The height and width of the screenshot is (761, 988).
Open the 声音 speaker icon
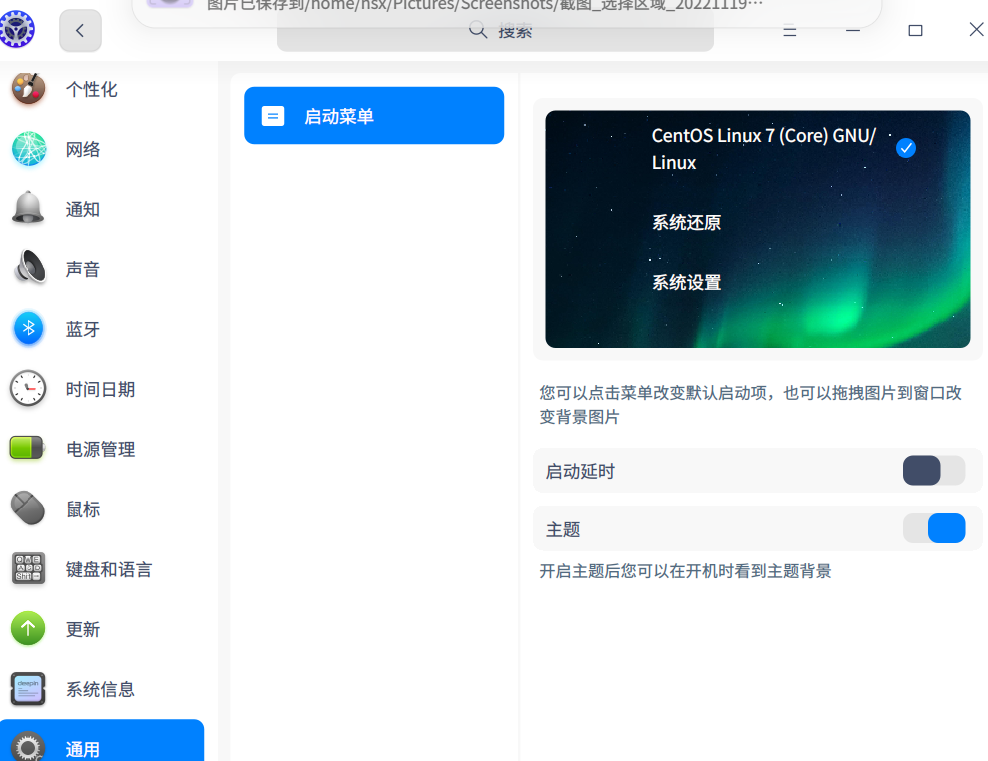tap(28, 268)
